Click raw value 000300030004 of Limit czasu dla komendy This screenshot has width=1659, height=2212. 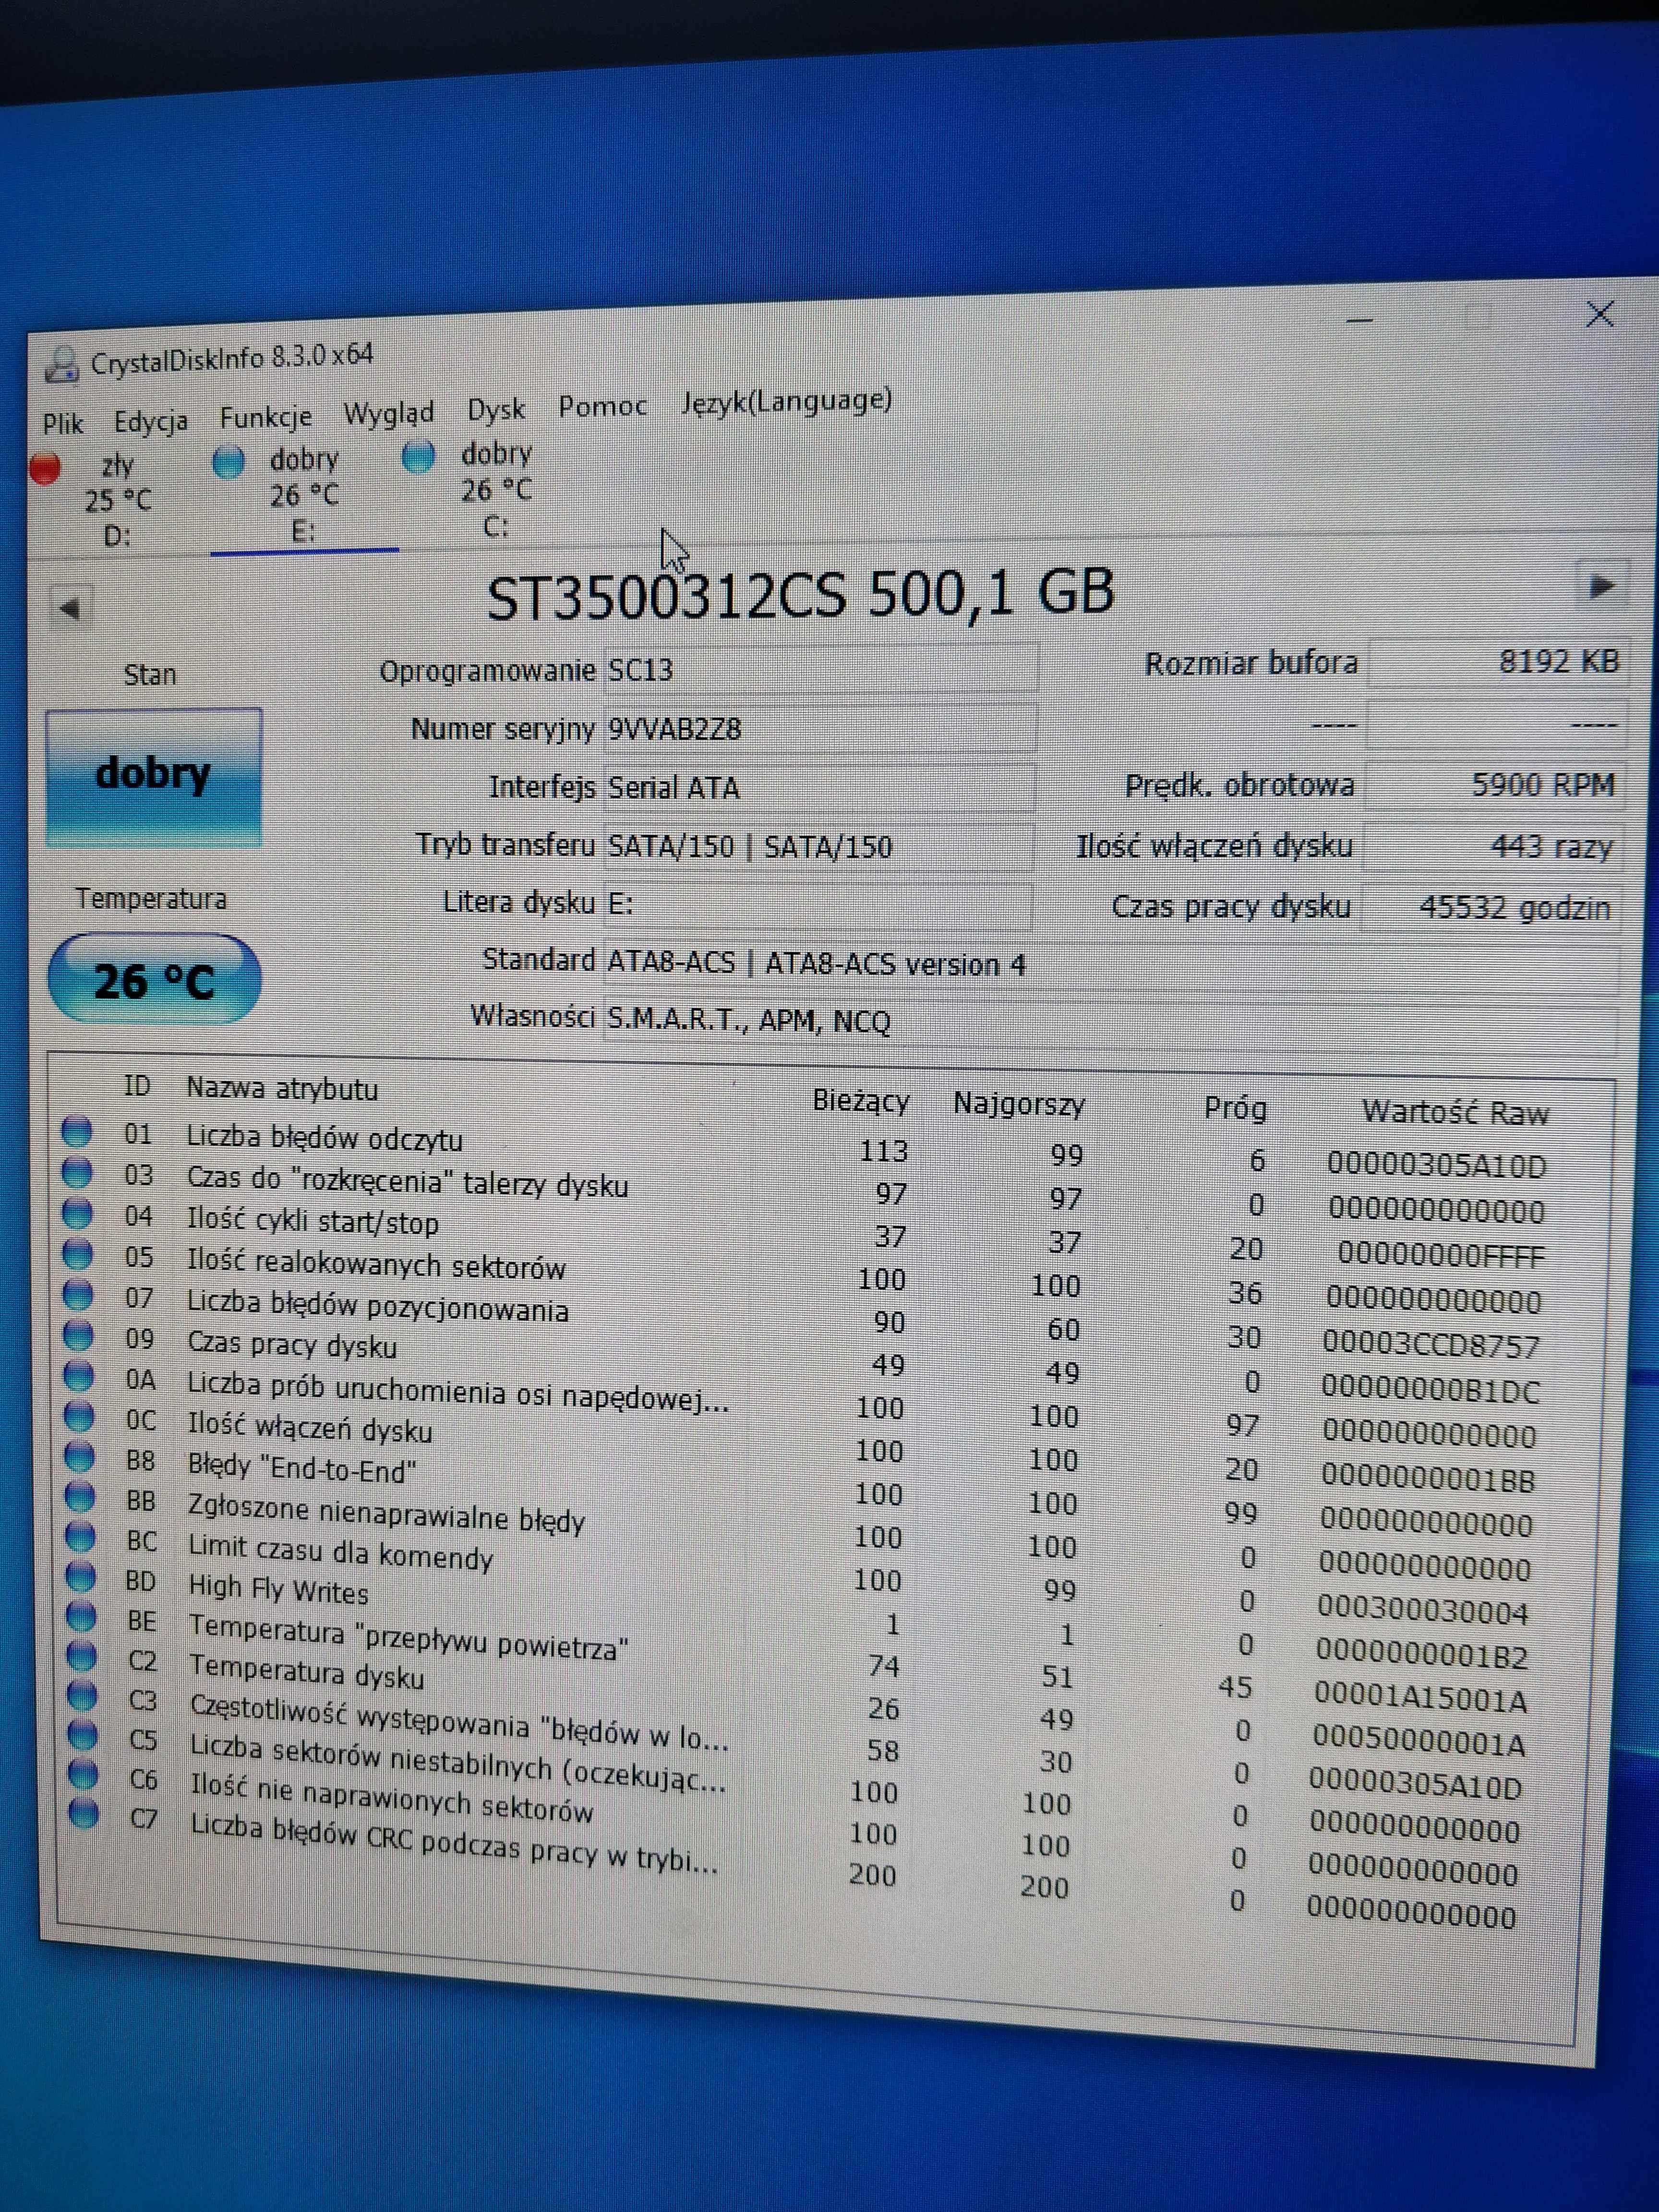tap(1422, 1611)
